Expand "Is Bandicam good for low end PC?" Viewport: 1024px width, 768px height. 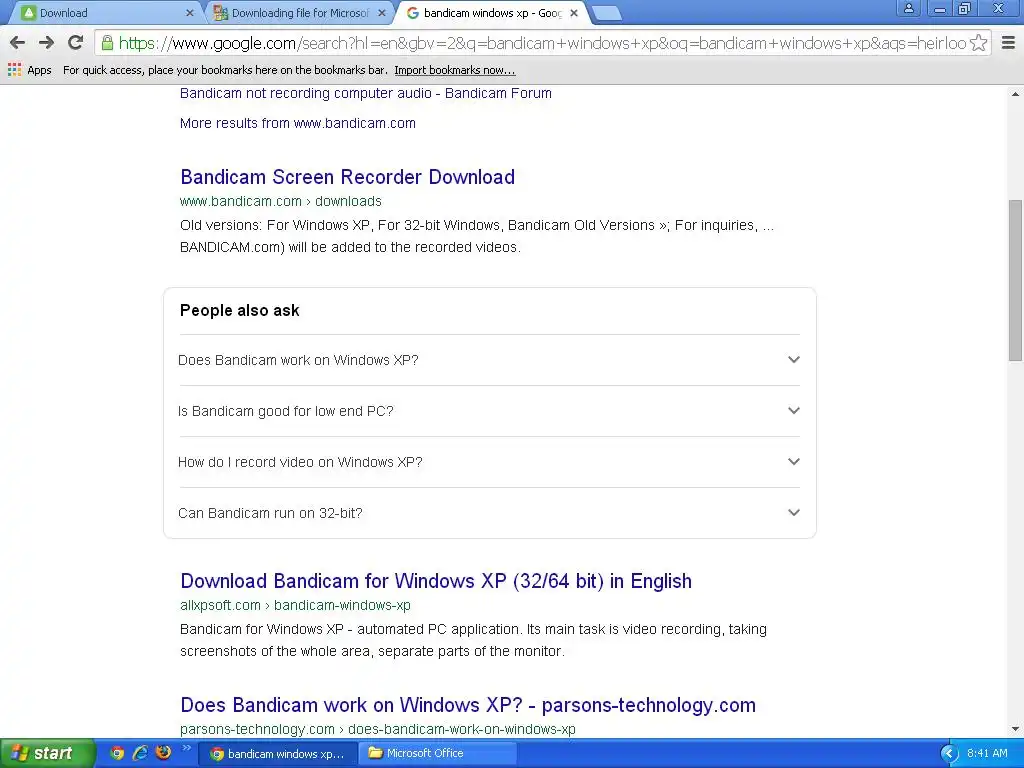(489, 411)
